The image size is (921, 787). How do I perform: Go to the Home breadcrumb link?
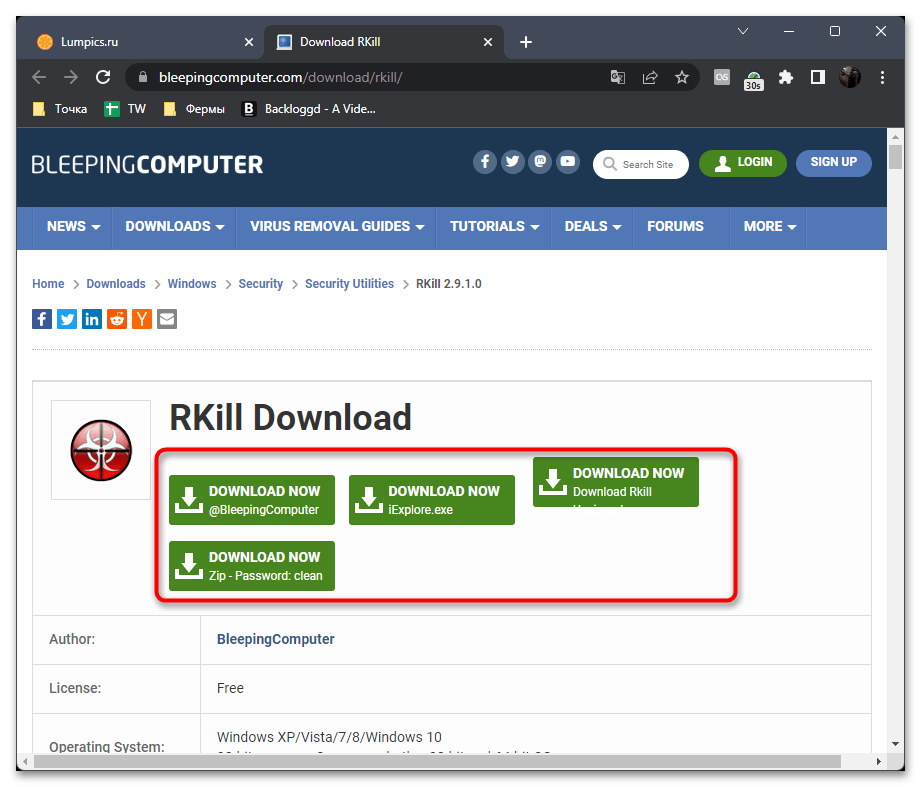point(48,284)
